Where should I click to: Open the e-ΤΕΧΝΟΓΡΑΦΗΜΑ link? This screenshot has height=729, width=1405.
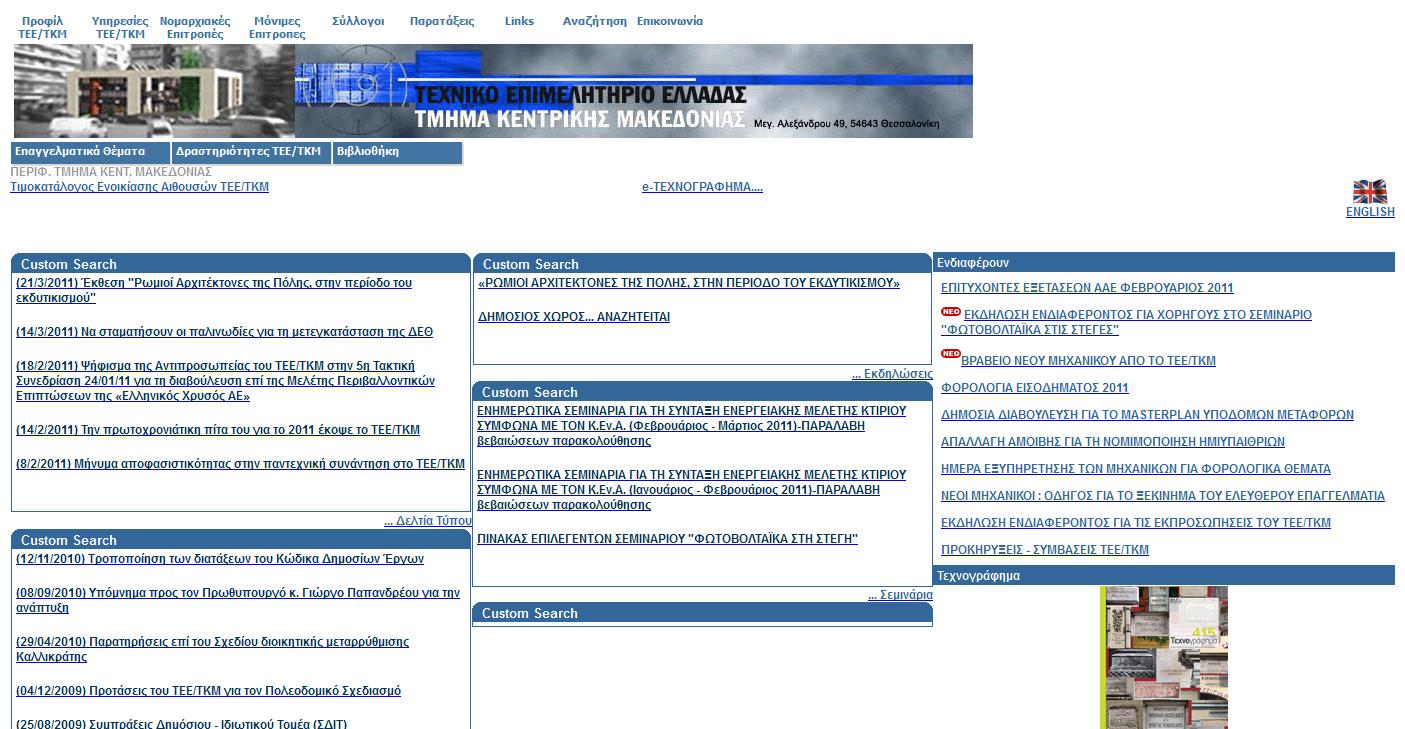(x=702, y=187)
